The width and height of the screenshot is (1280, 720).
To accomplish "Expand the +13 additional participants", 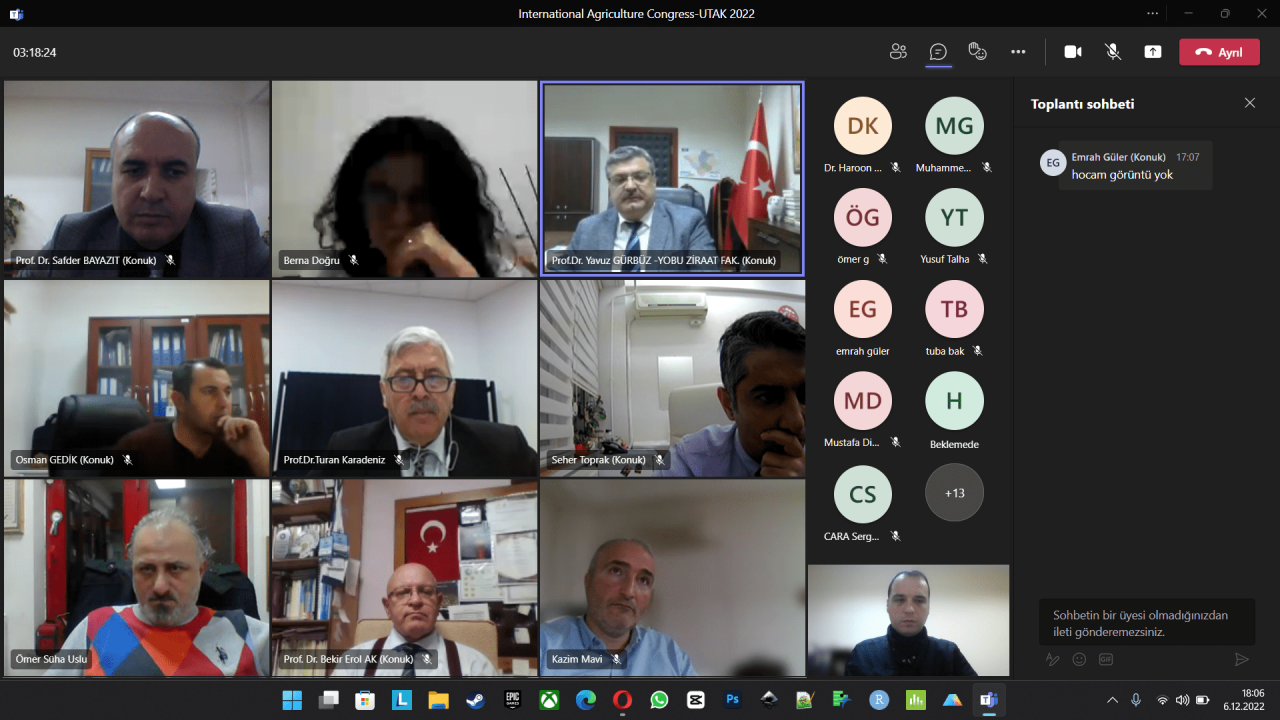I will pos(954,492).
